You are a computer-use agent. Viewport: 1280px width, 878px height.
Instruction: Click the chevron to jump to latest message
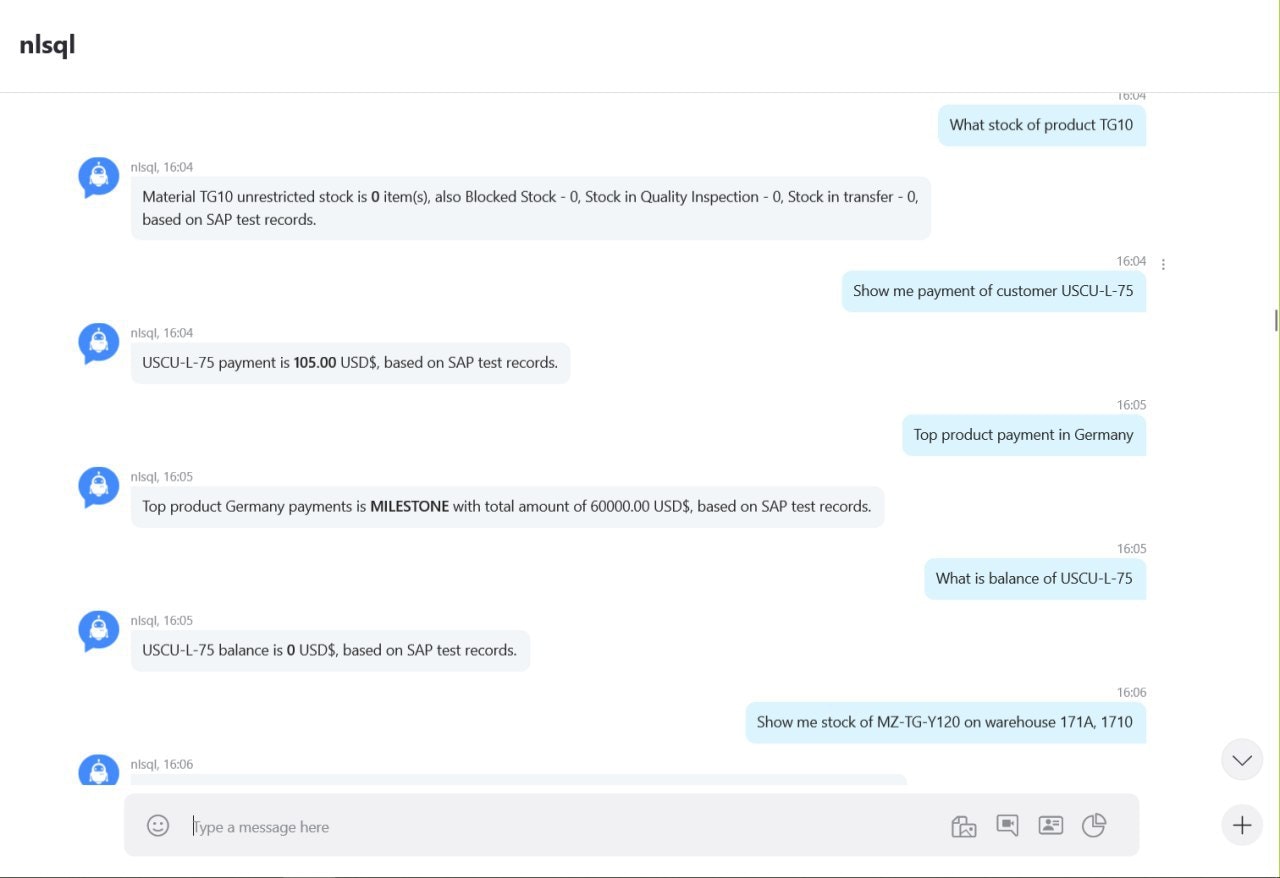[1241, 759]
